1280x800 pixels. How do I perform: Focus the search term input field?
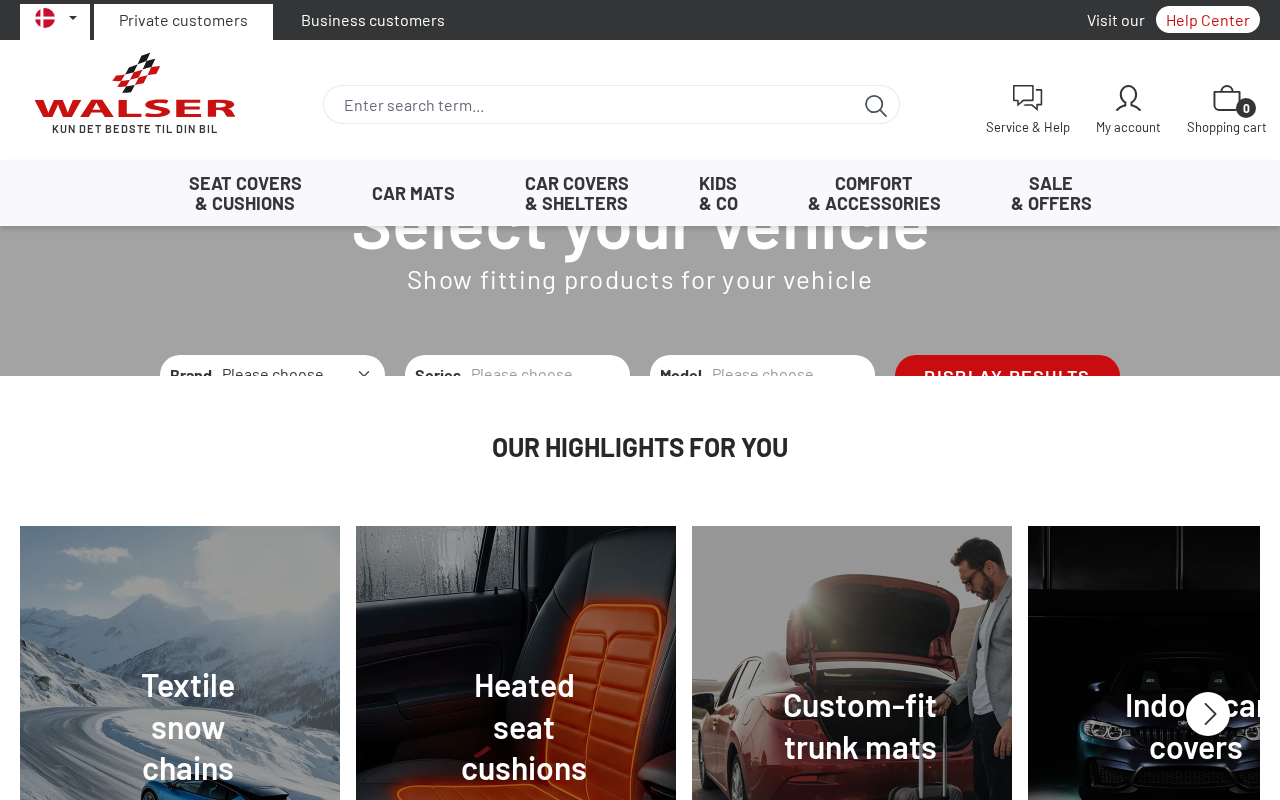(x=600, y=105)
